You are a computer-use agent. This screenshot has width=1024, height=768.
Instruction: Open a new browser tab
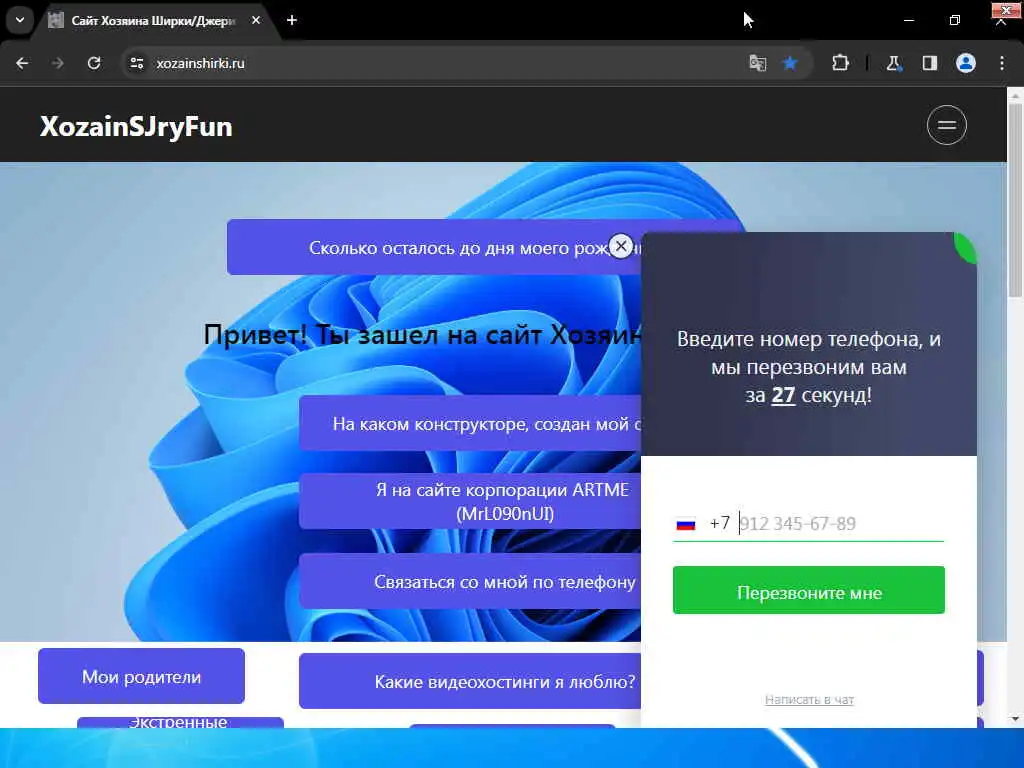292,20
